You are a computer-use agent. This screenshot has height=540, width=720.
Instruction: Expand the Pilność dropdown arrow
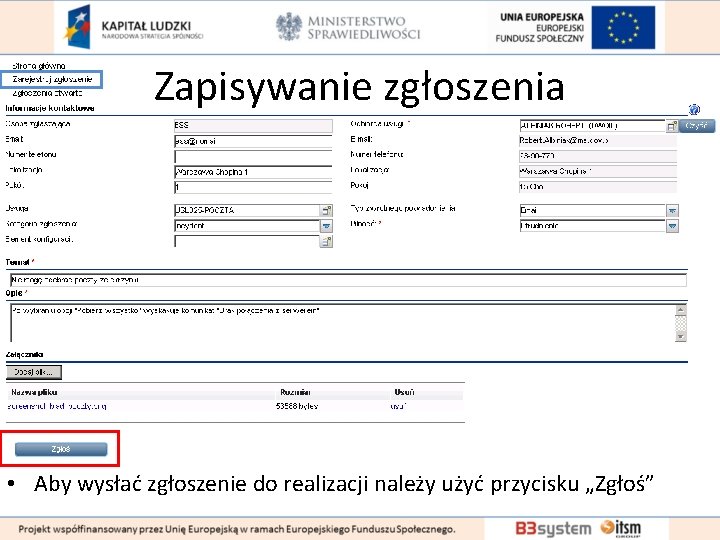[672, 226]
